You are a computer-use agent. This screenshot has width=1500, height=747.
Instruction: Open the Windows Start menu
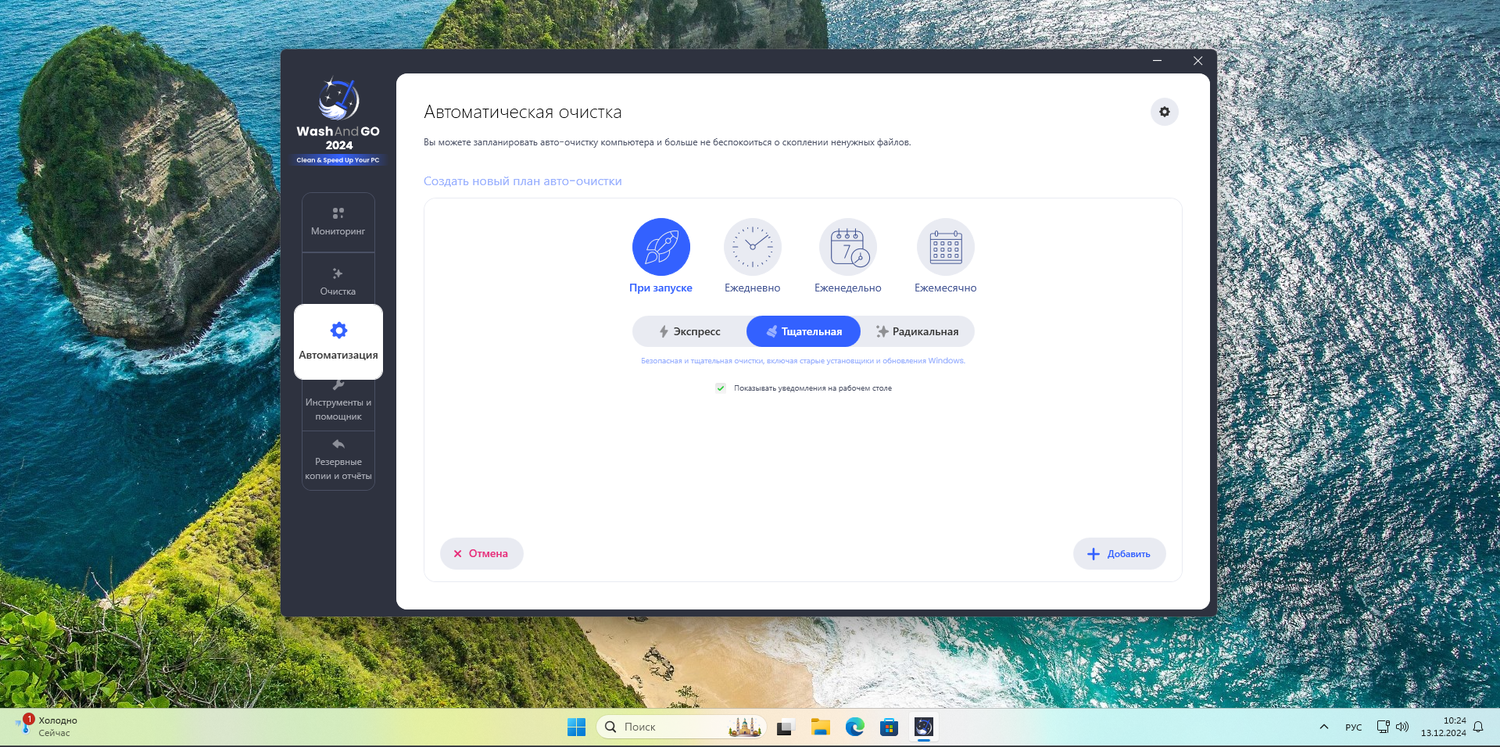[577, 727]
